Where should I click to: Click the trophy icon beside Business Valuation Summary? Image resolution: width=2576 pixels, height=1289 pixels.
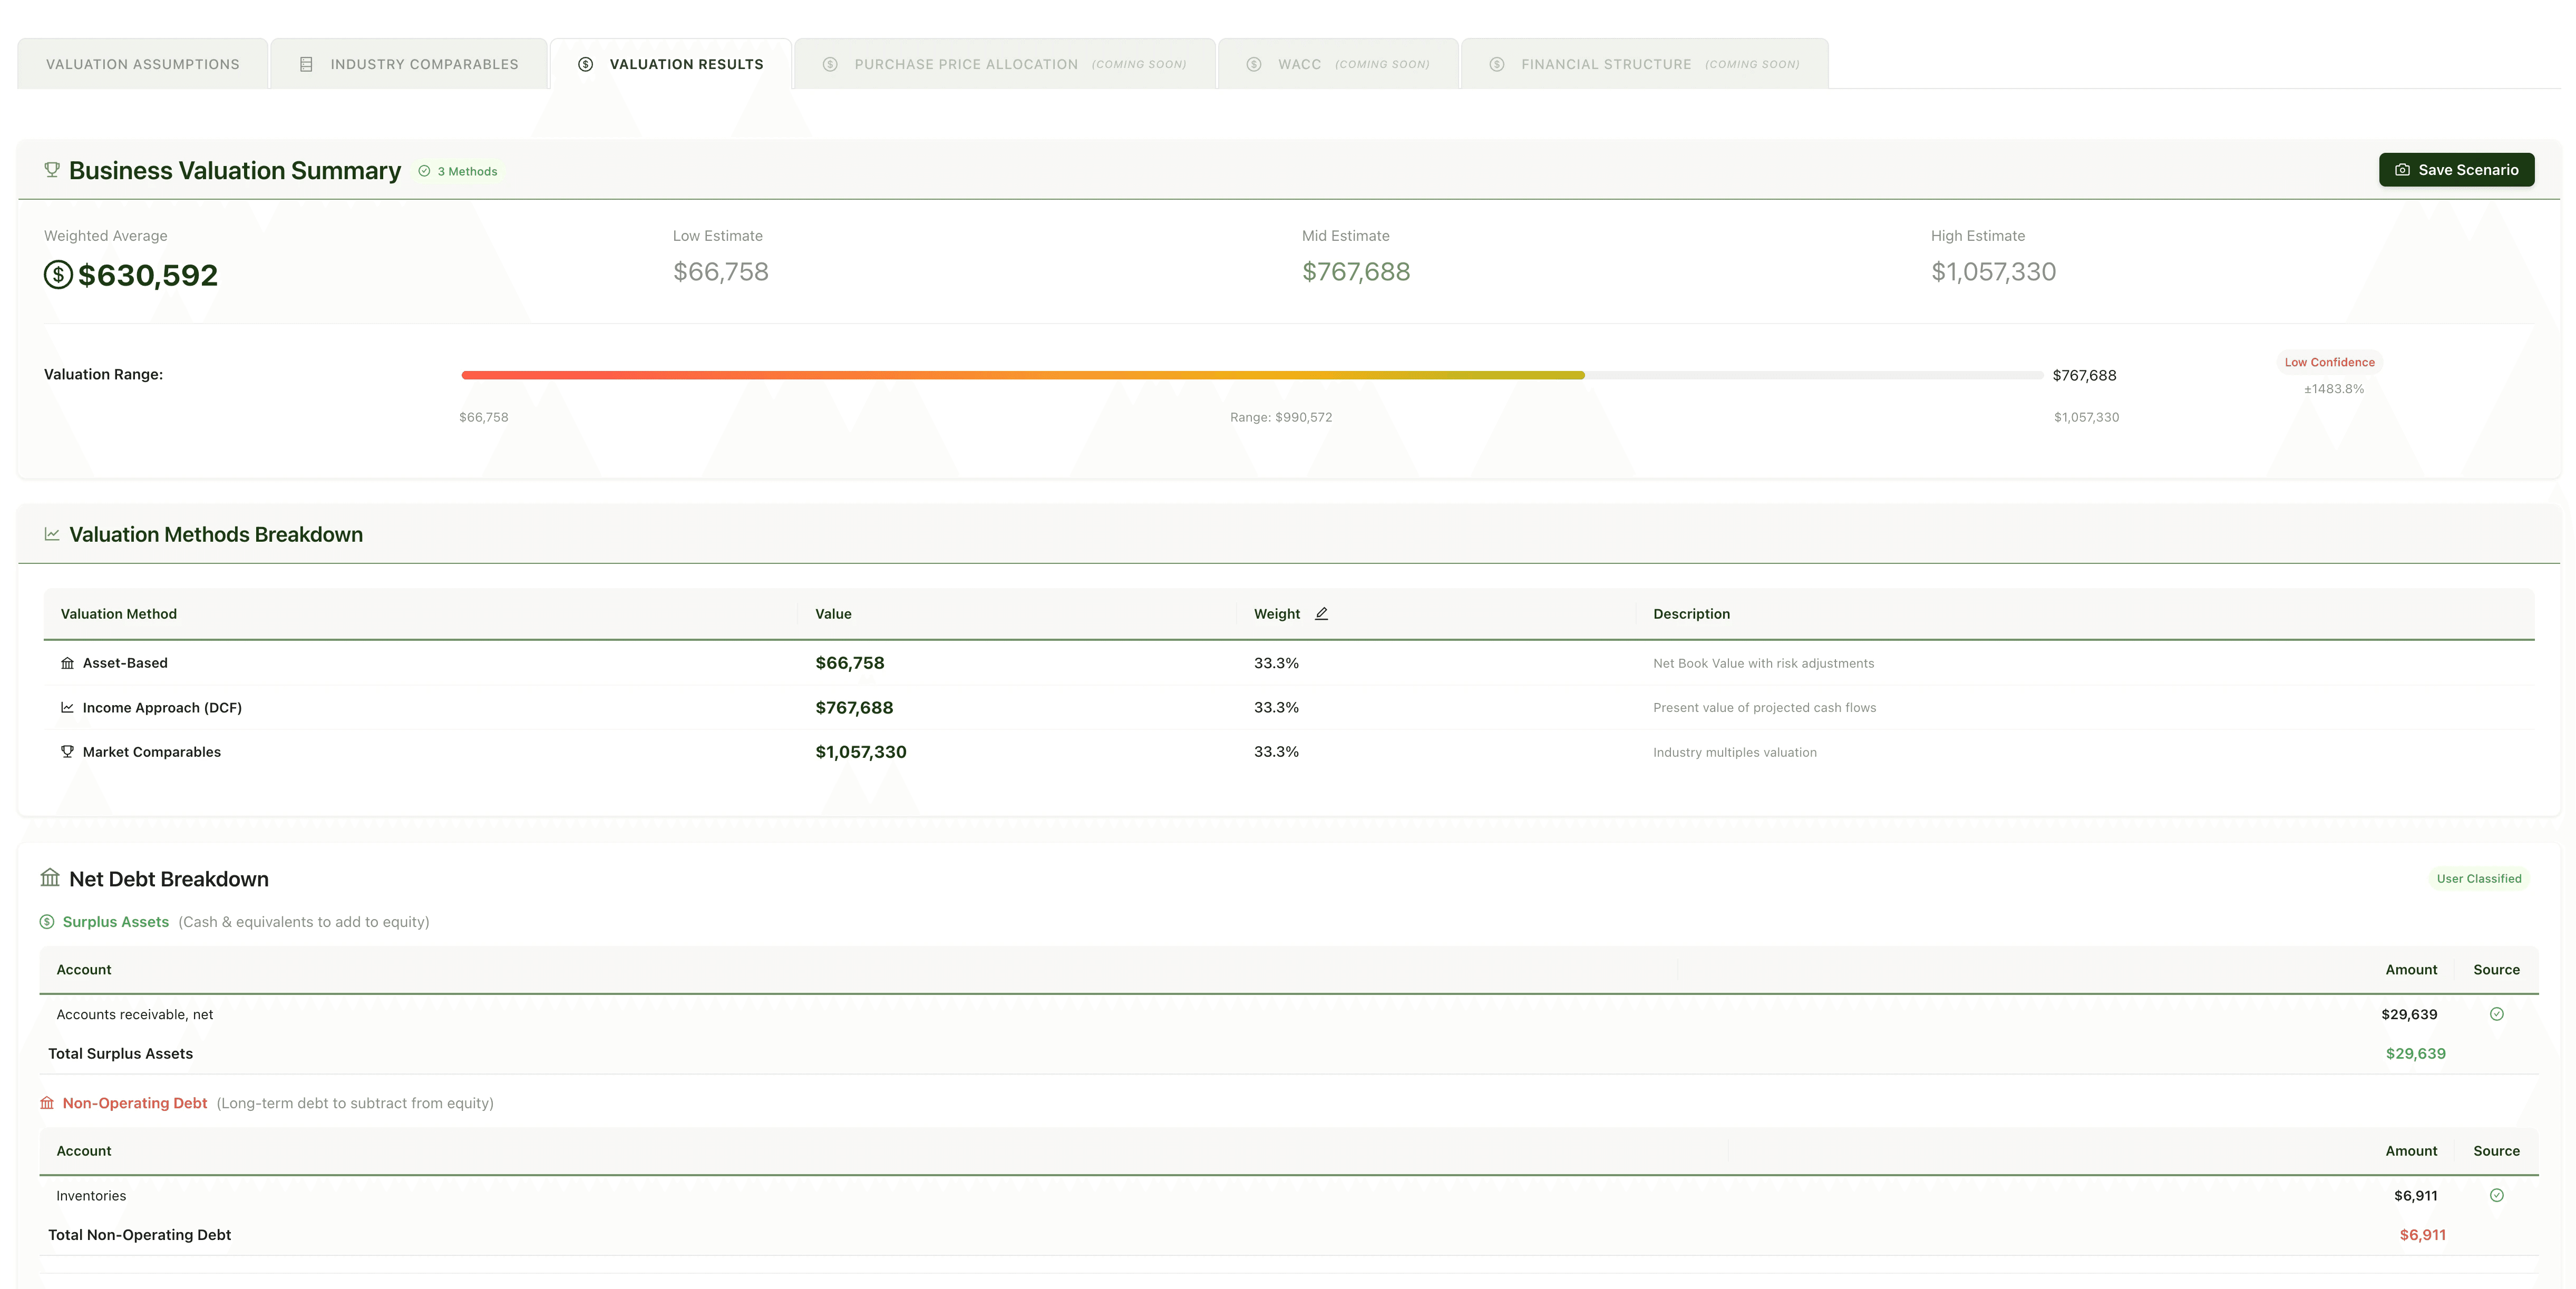pos(52,170)
